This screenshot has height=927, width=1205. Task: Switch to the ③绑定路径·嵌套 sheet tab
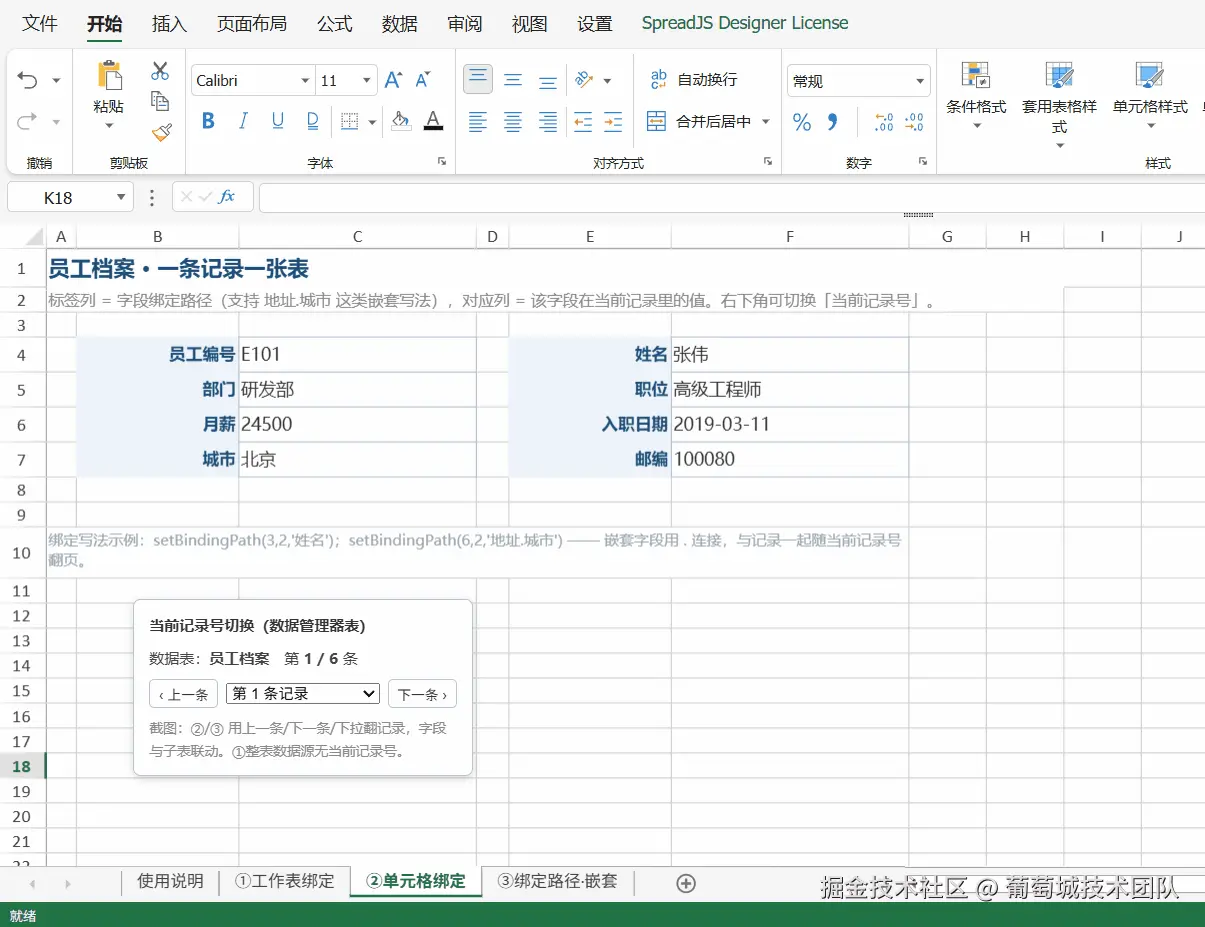pyautogui.click(x=557, y=881)
